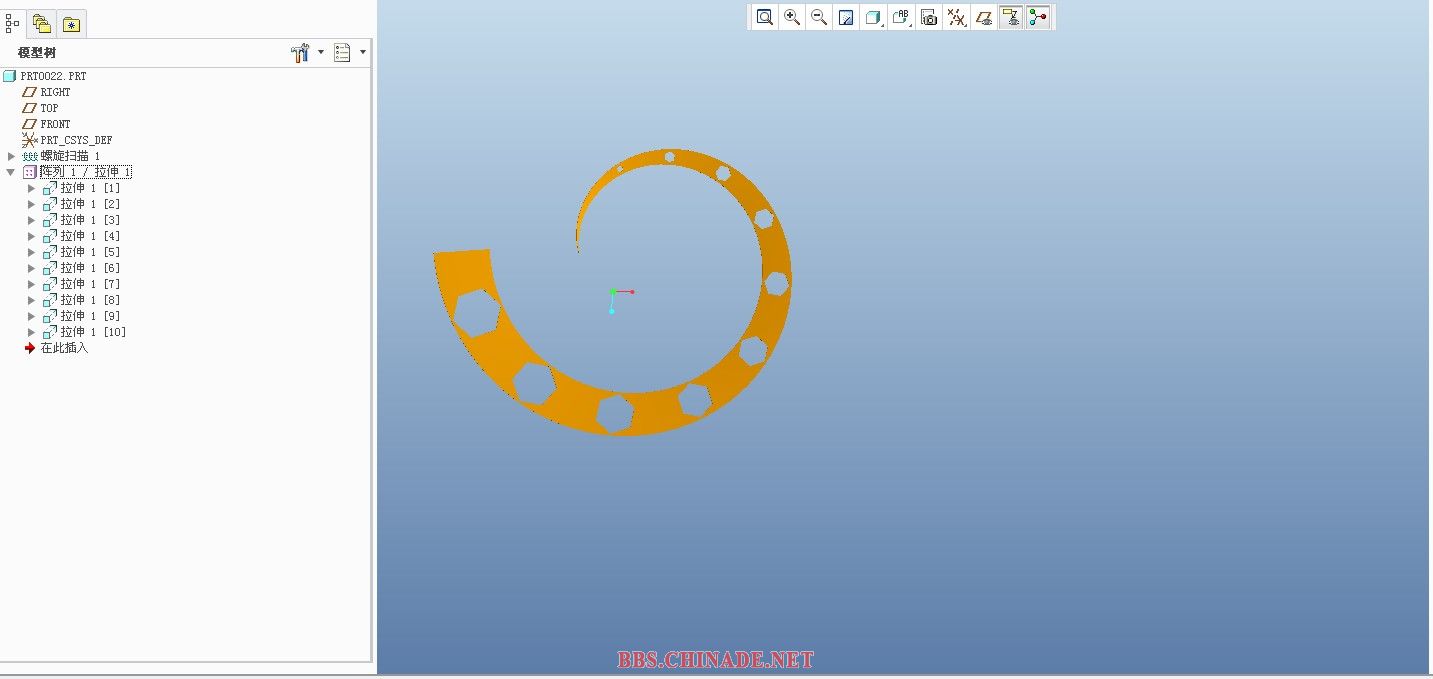This screenshot has height=679, width=1433.
Task: Select the TOP datum plane
Action: click(49, 108)
